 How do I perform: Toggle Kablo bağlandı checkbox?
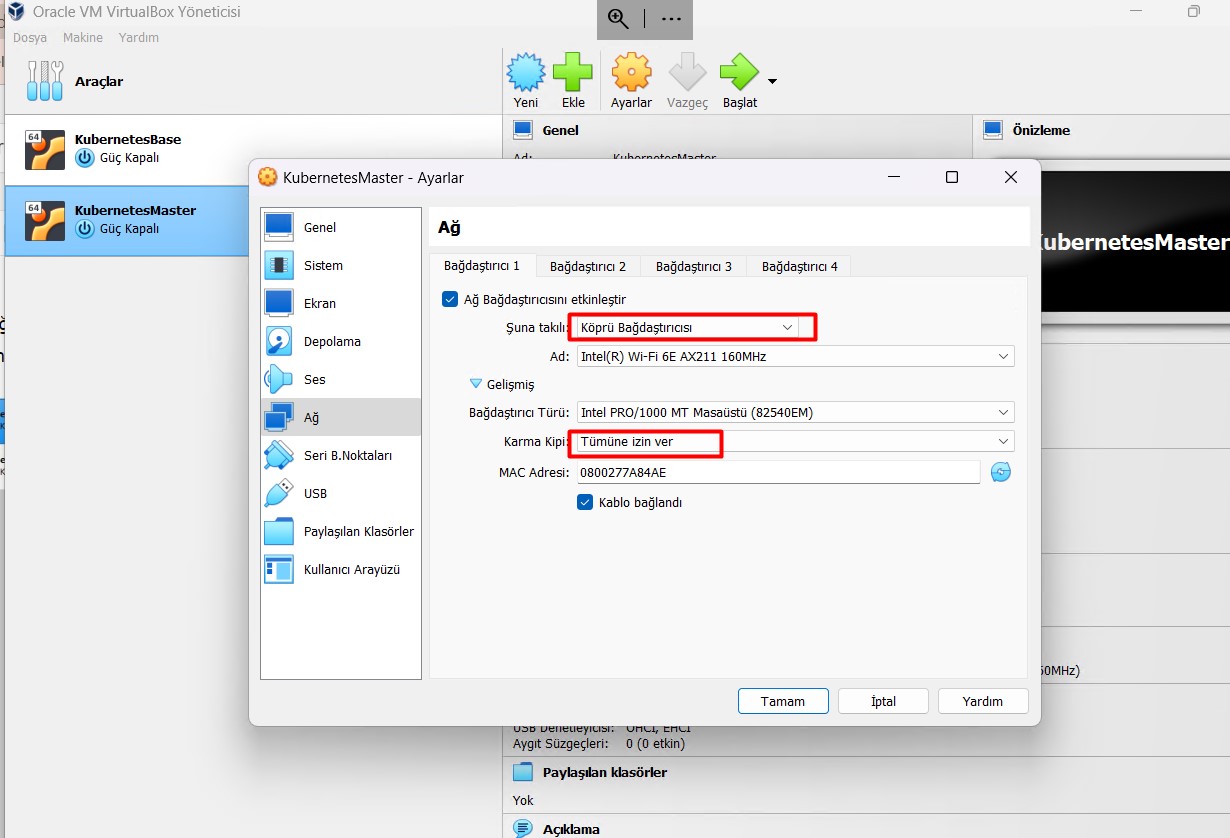[585, 502]
